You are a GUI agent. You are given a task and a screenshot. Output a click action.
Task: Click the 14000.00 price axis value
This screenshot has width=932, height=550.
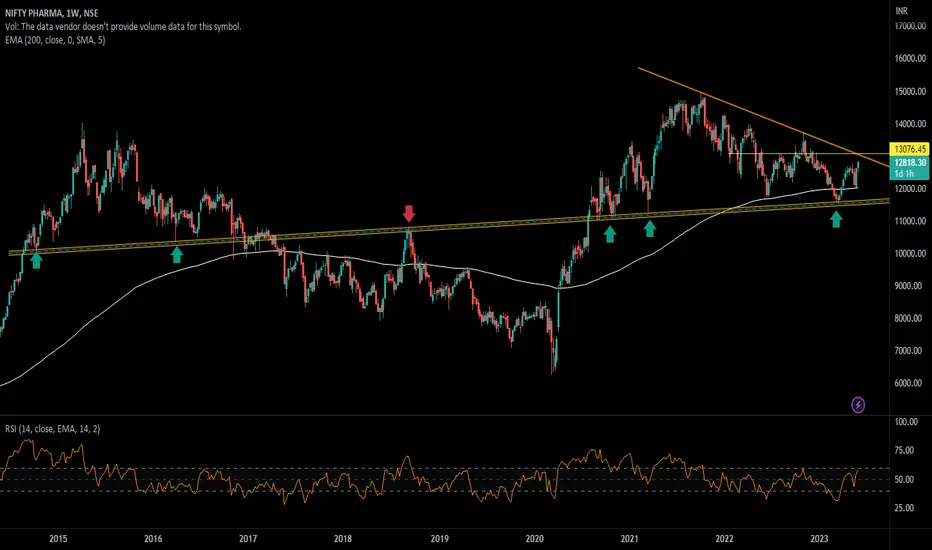910,124
